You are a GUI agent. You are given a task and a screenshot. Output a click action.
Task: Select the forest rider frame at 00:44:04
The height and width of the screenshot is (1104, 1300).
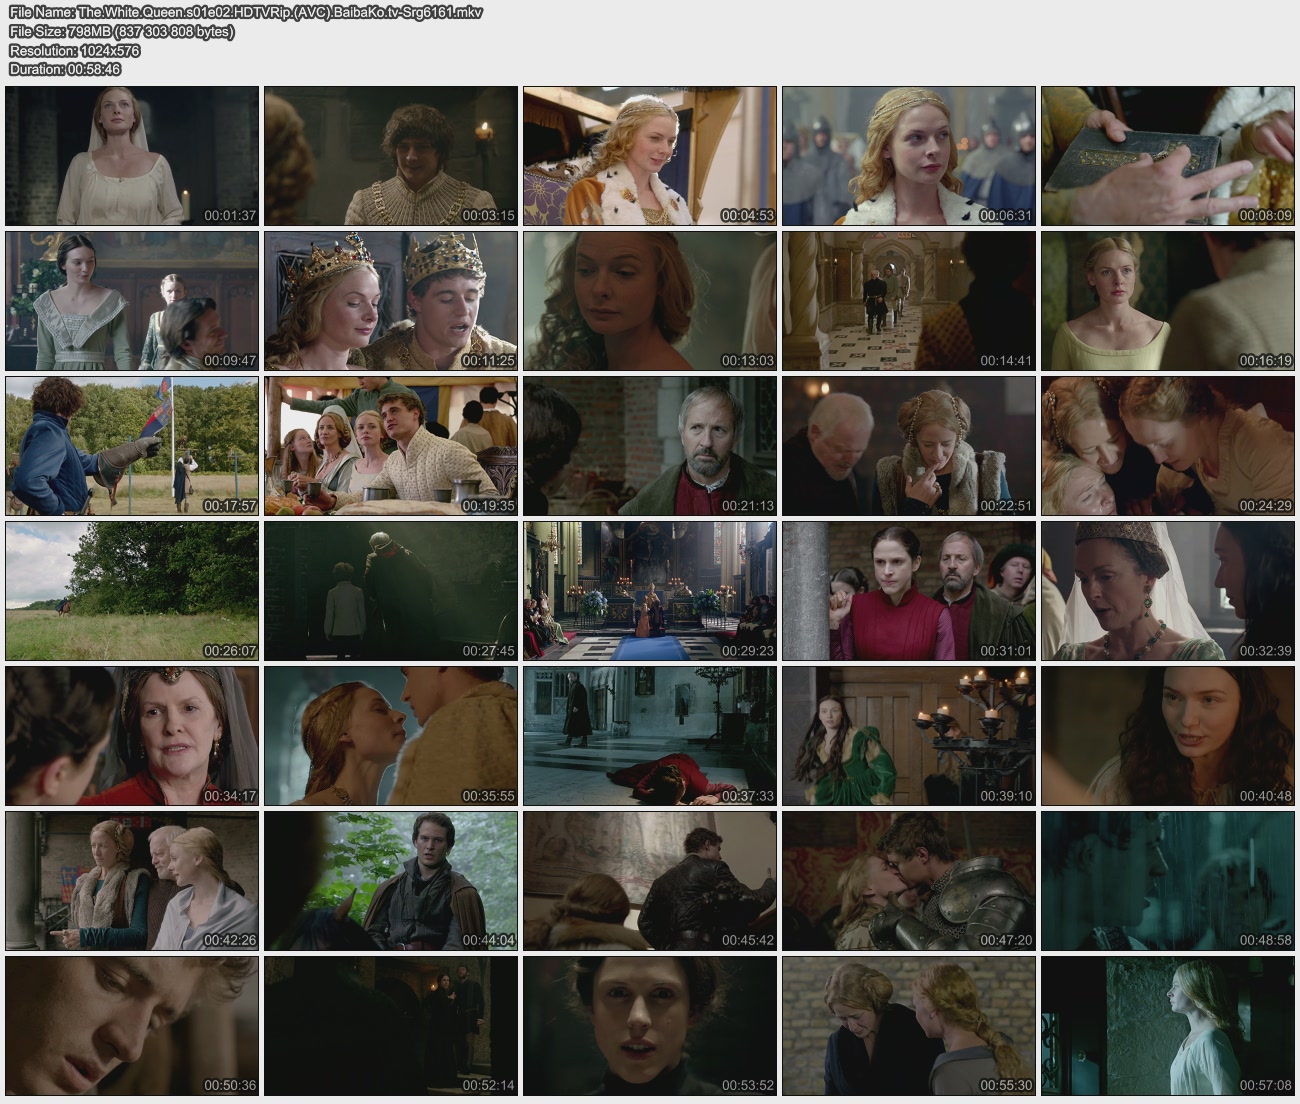pos(391,881)
